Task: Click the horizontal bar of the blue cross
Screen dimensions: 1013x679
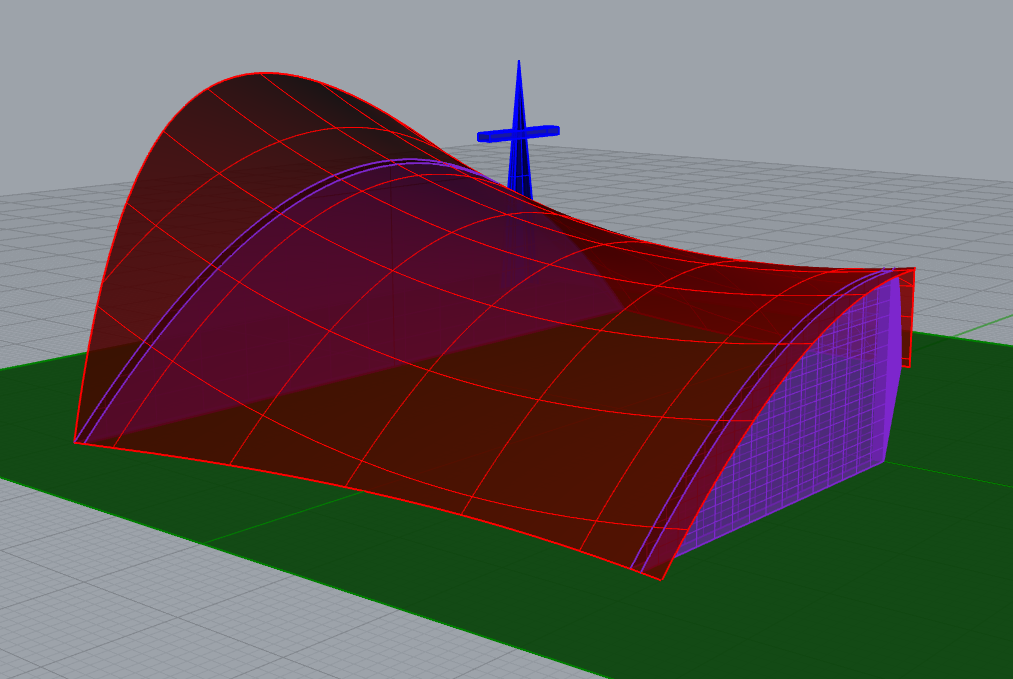Action: click(518, 132)
